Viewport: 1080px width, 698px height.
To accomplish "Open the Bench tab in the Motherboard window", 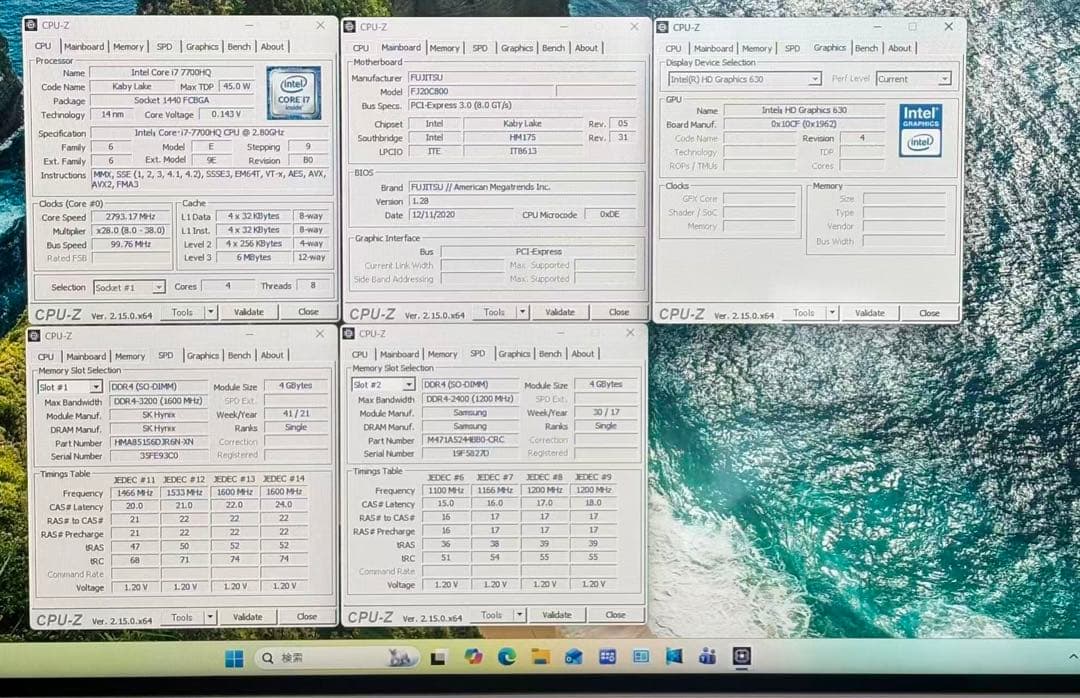I will (553, 48).
